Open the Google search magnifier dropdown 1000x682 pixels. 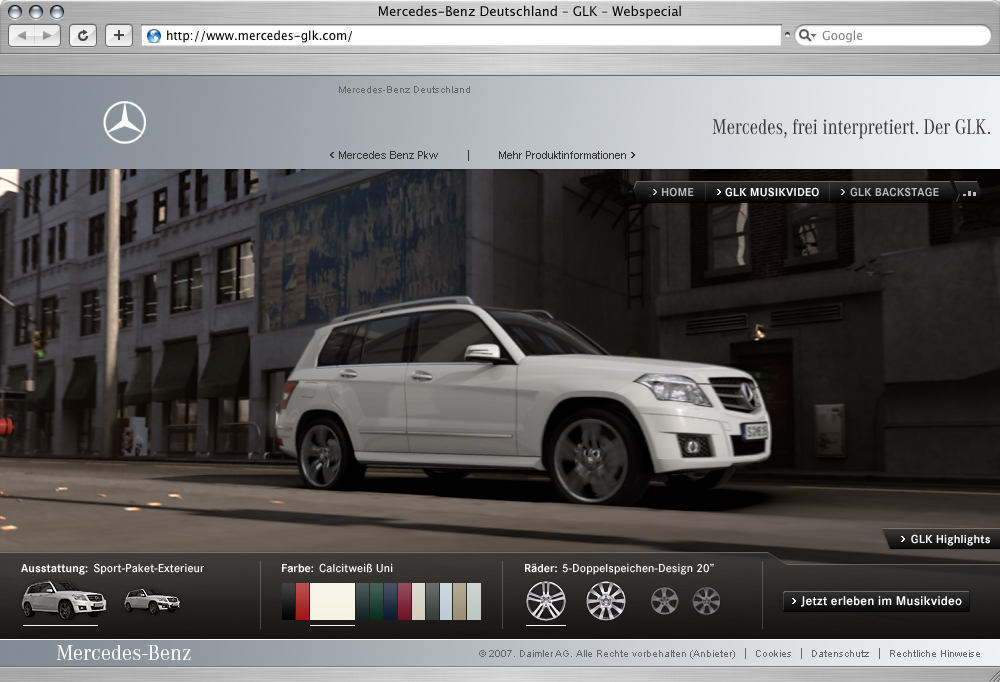(x=807, y=36)
